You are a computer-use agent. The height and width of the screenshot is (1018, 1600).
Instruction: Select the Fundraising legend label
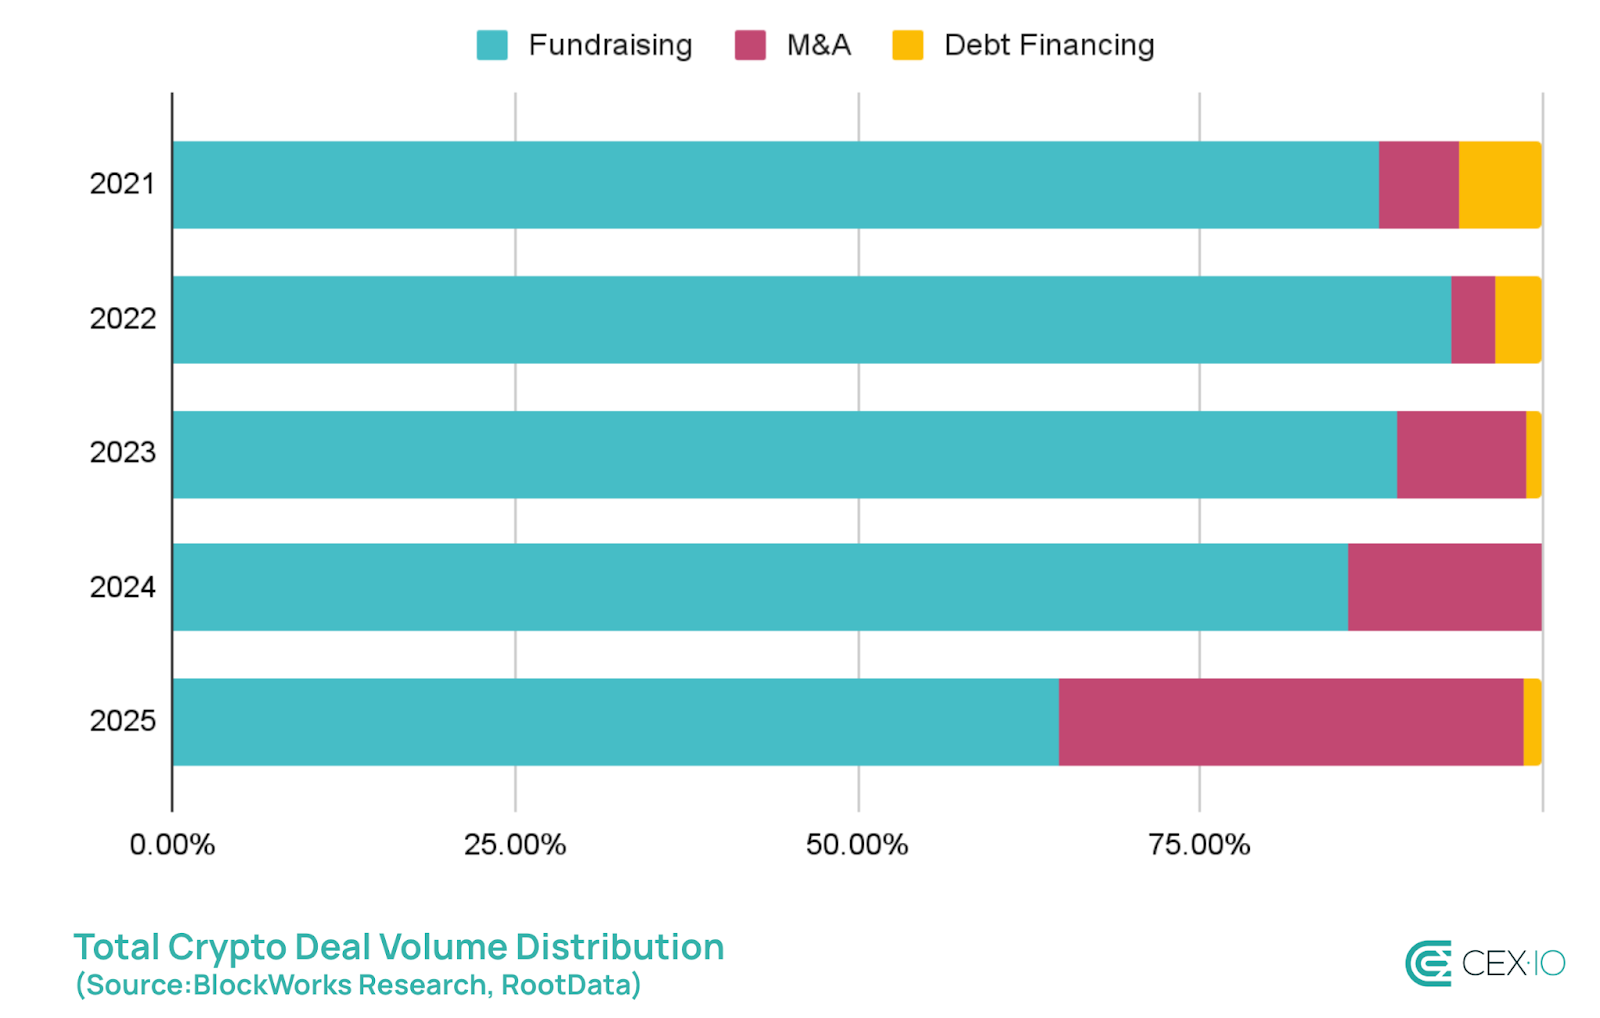click(x=610, y=45)
